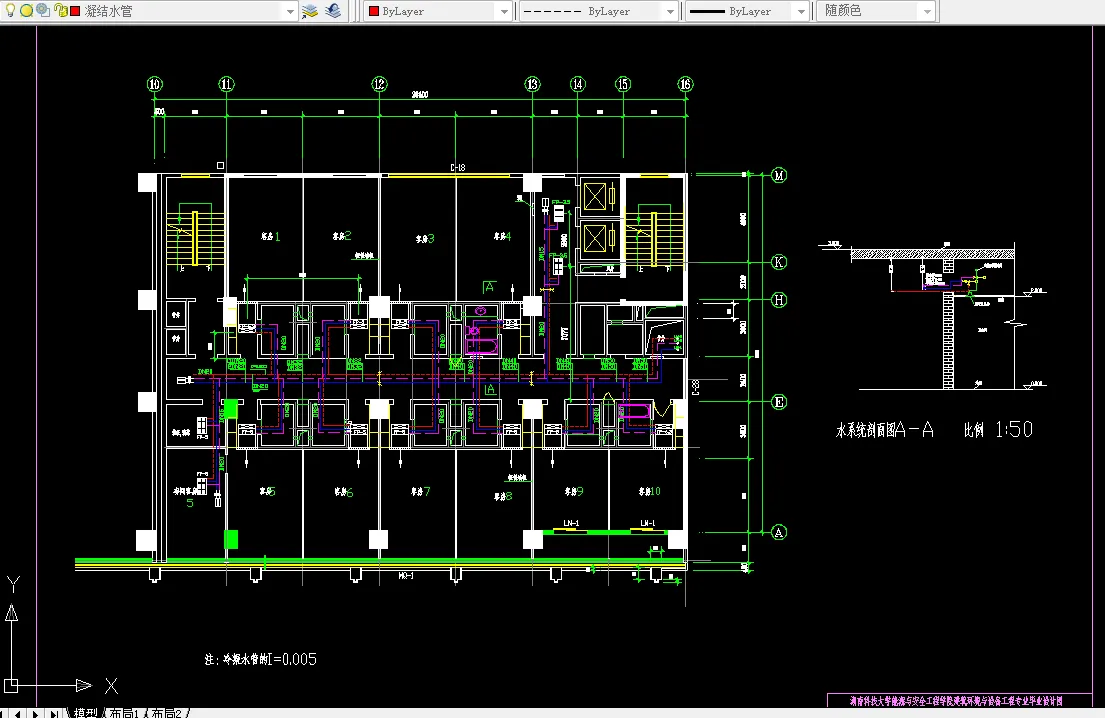Click upper section mark A near axis 13
This screenshot has width=1105, height=718.
tap(488, 287)
